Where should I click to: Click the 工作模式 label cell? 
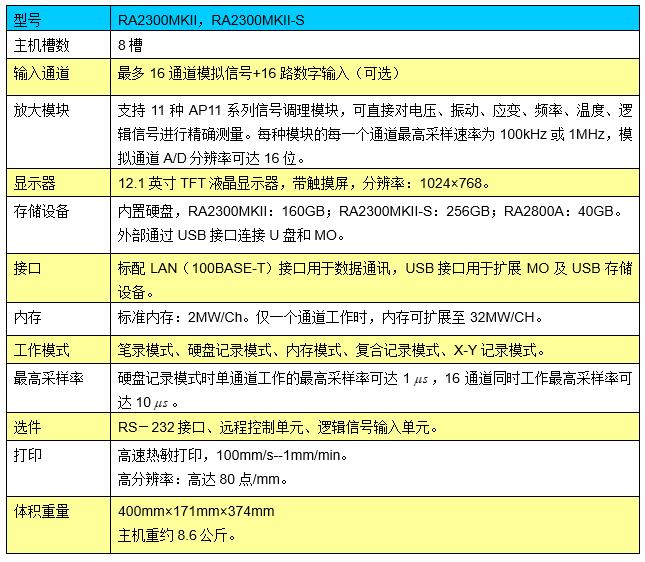point(58,350)
